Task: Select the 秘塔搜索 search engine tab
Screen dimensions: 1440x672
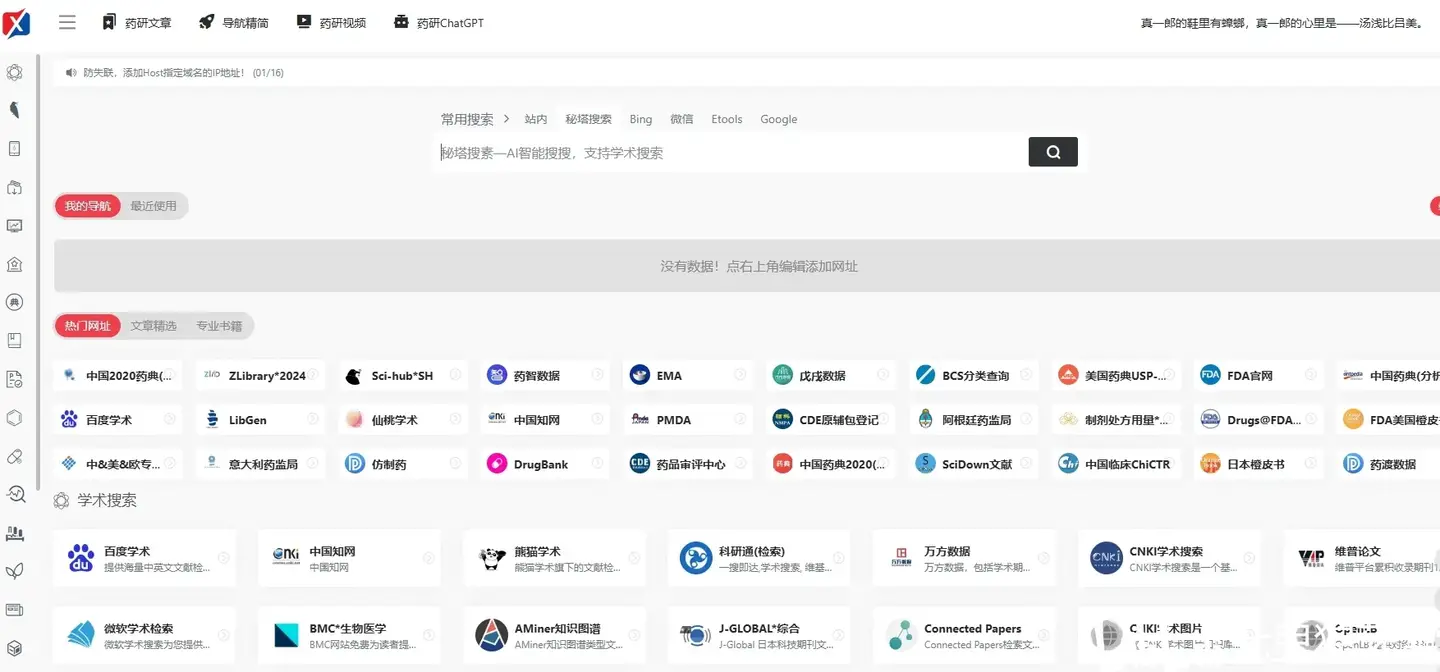Action: pyautogui.click(x=588, y=119)
